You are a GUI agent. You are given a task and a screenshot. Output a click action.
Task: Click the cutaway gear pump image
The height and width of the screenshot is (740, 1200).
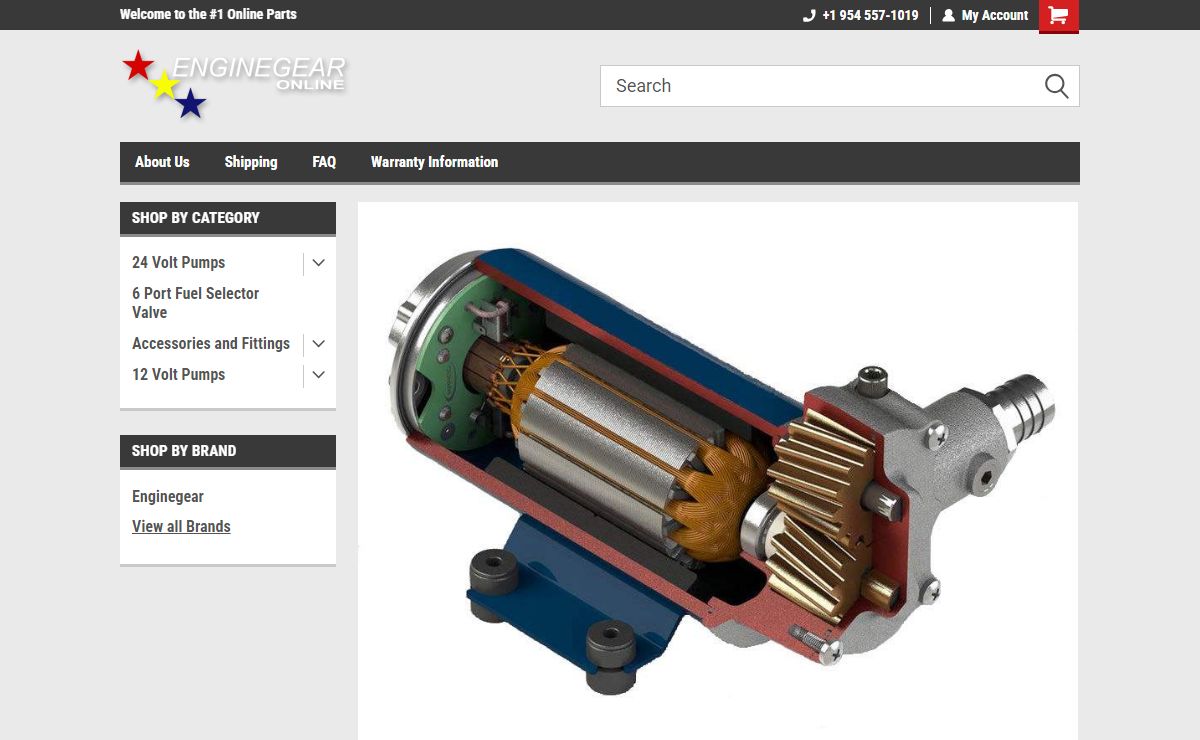tap(717, 470)
